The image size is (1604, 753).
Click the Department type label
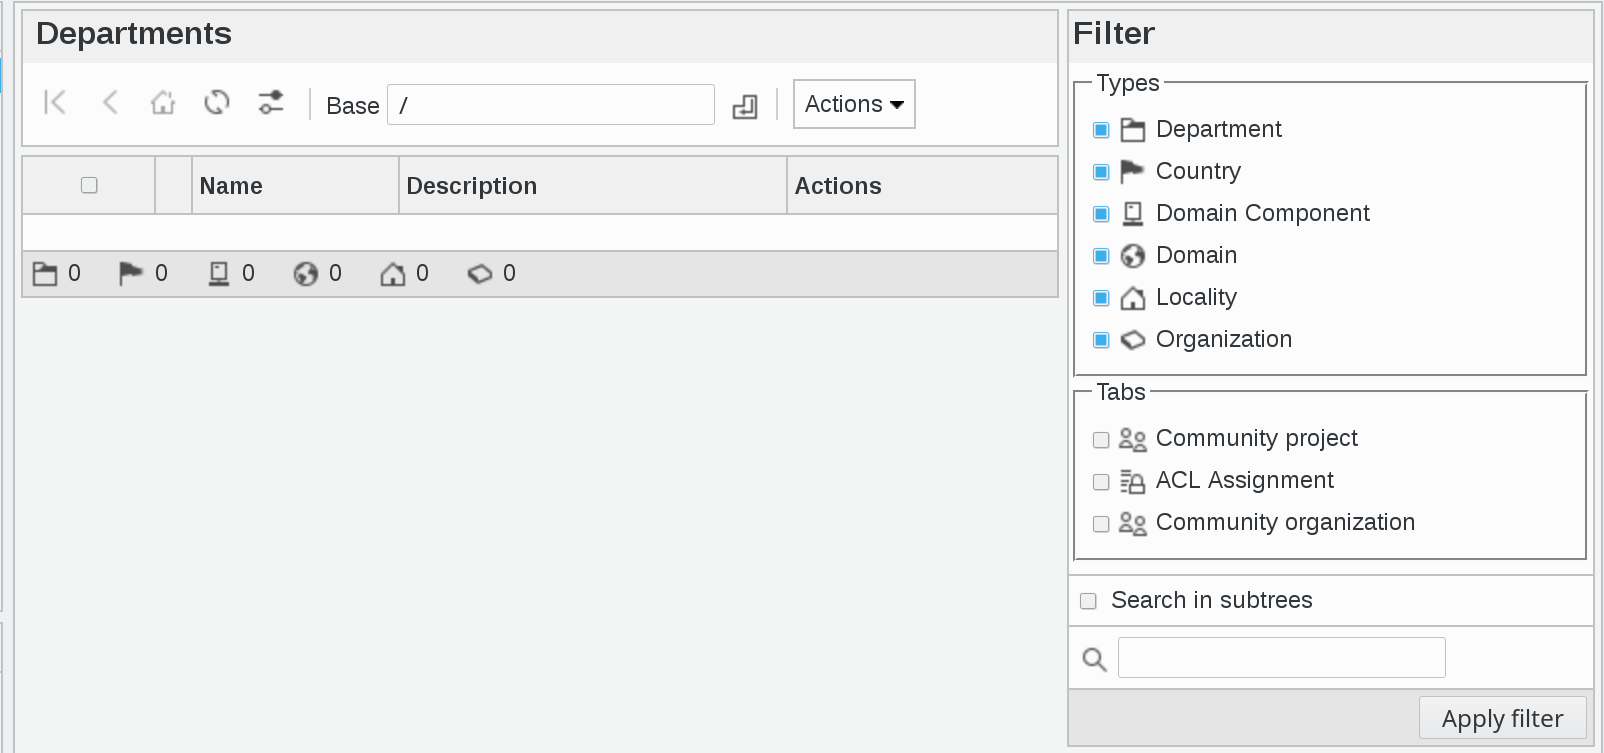(1219, 130)
